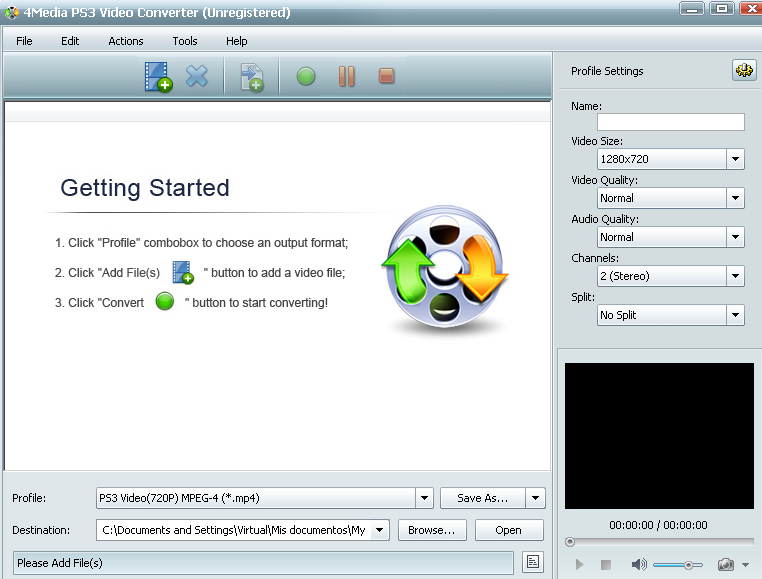Open the Help menu
This screenshot has width=762, height=579.
point(237,41)
